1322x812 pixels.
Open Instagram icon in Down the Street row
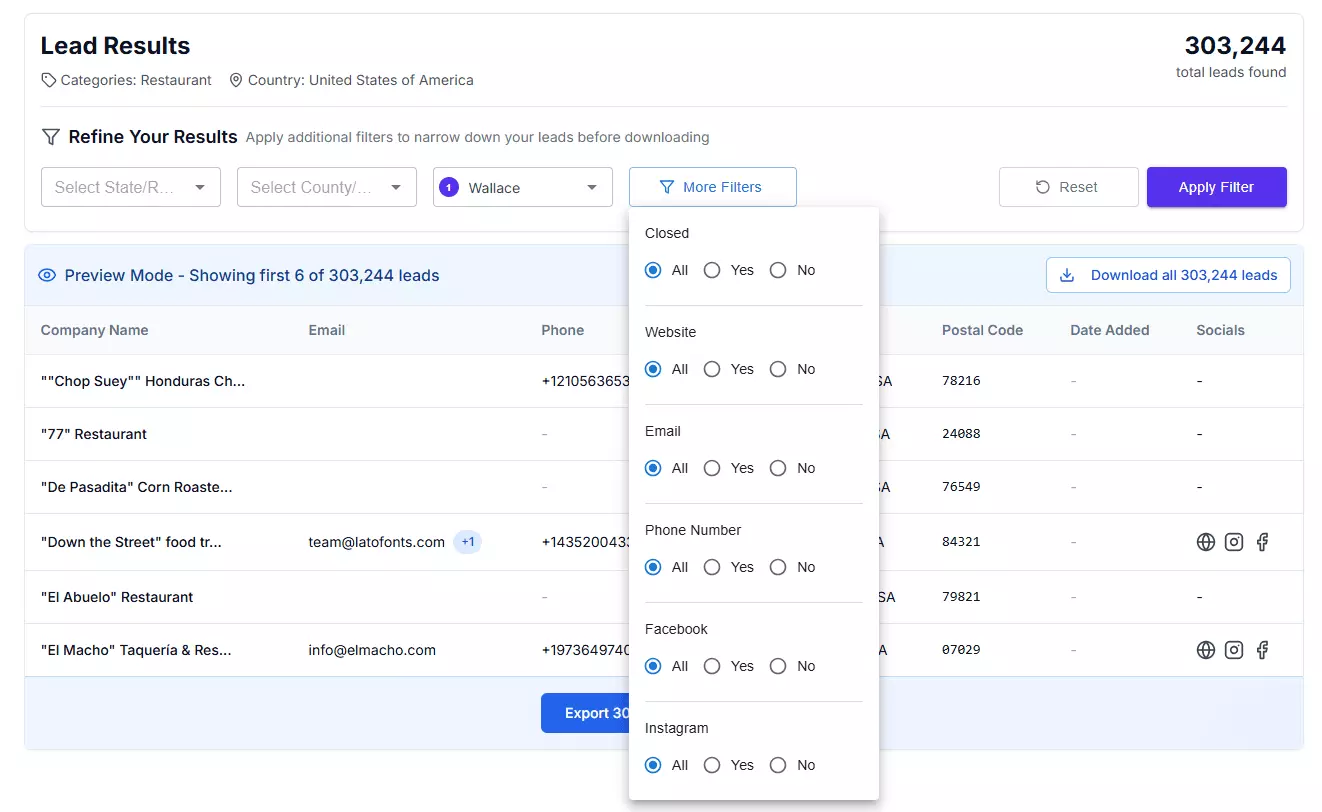[x=1234, y=542]
